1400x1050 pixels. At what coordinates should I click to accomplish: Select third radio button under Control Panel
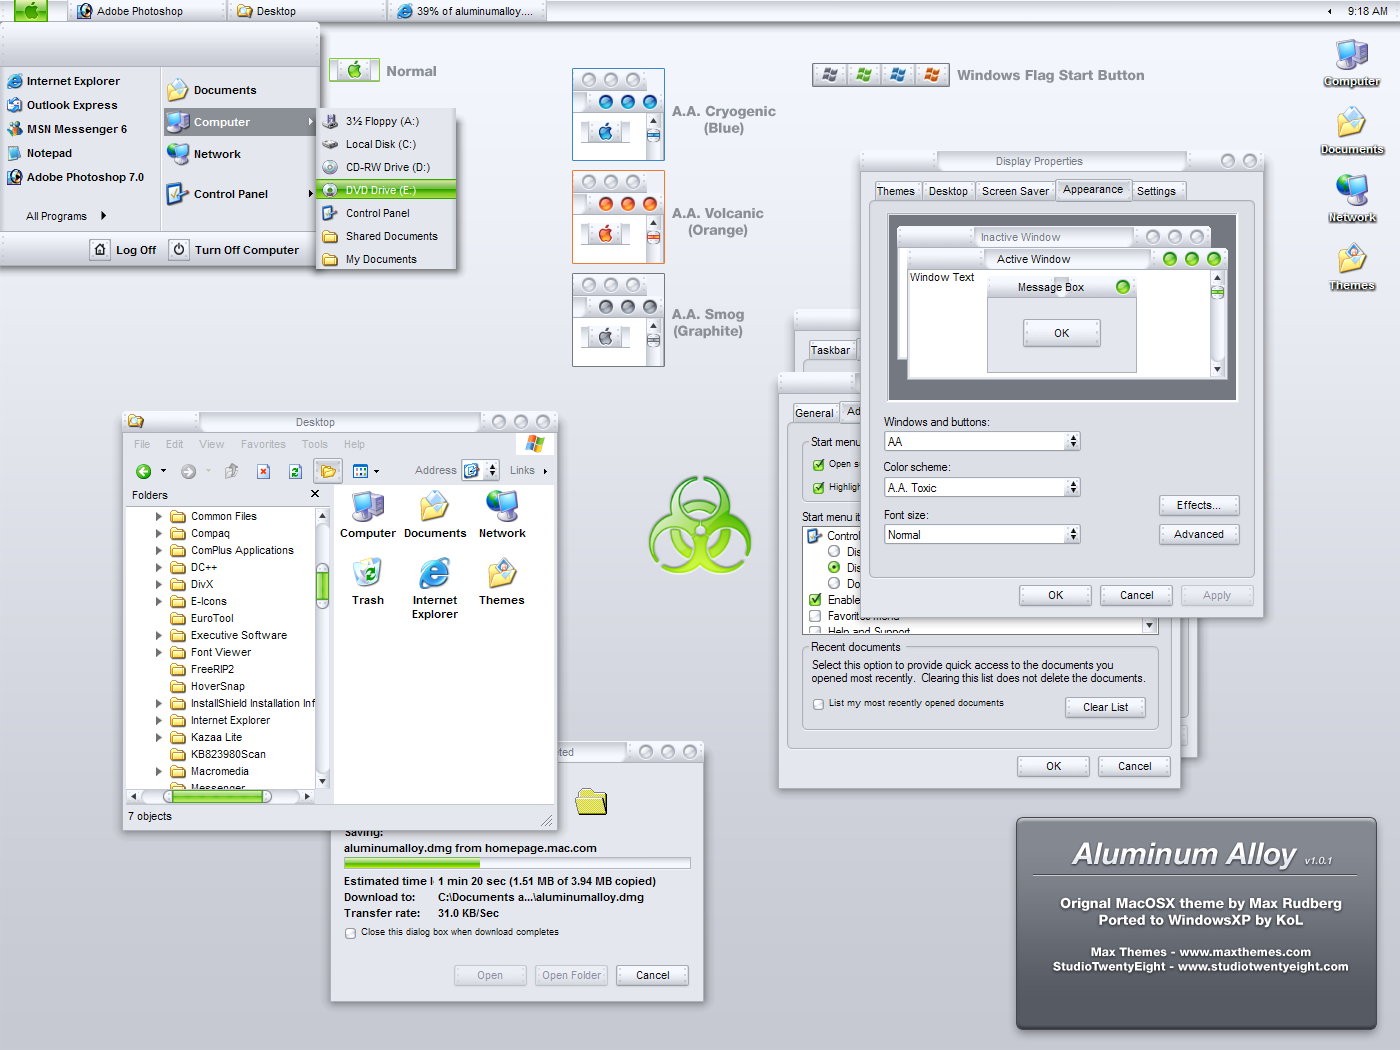coord(834,583)
